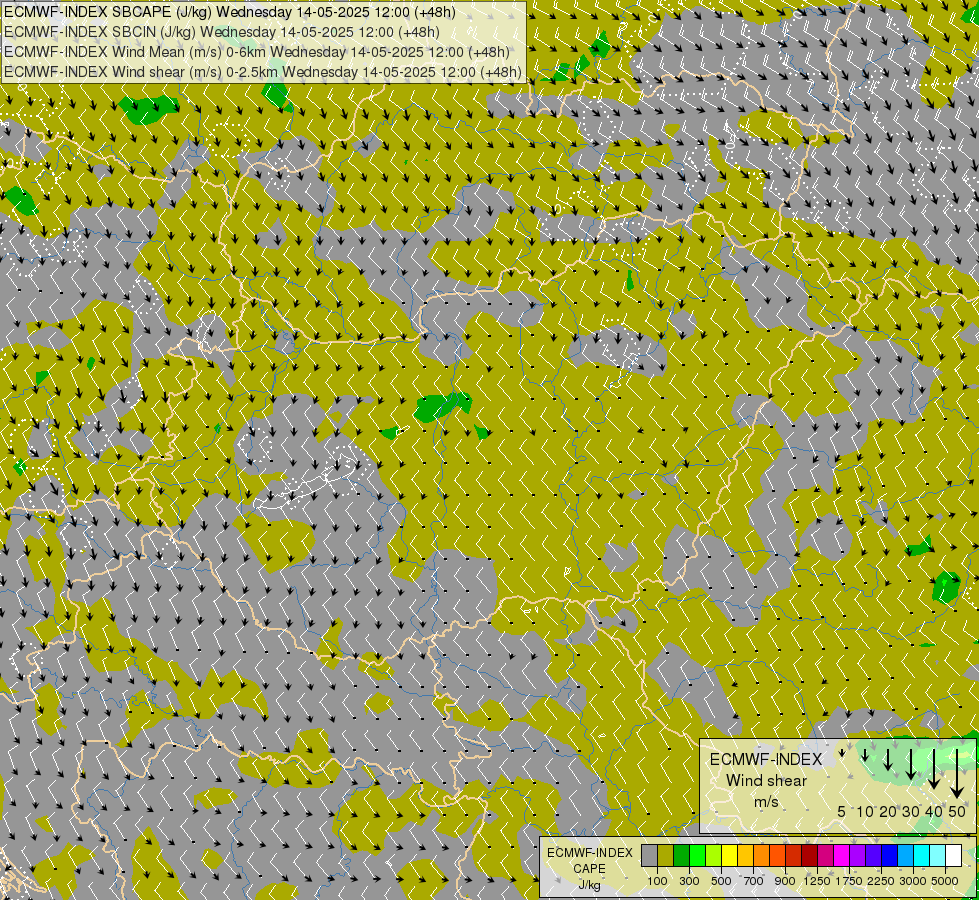Click the Wind shear 0-2.5km title line
Image resolution: width=979 pixels, height=900 pixels.
click(x=263, y=72)
